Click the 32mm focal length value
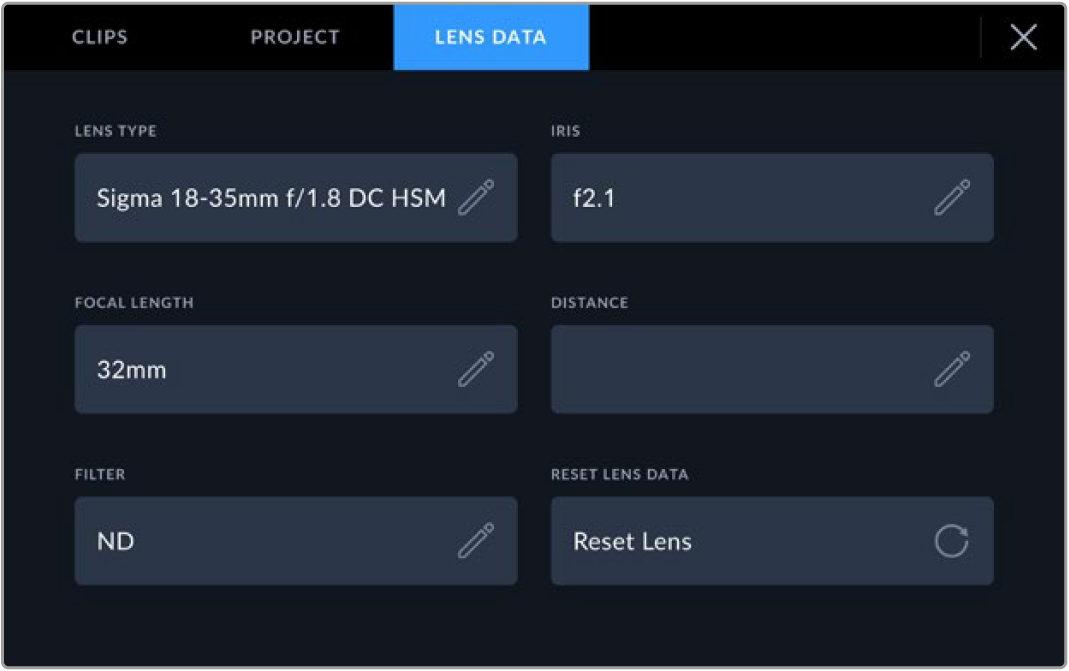Image resolution: width=1069 pixels, height=671 pixels. (132, 370)
